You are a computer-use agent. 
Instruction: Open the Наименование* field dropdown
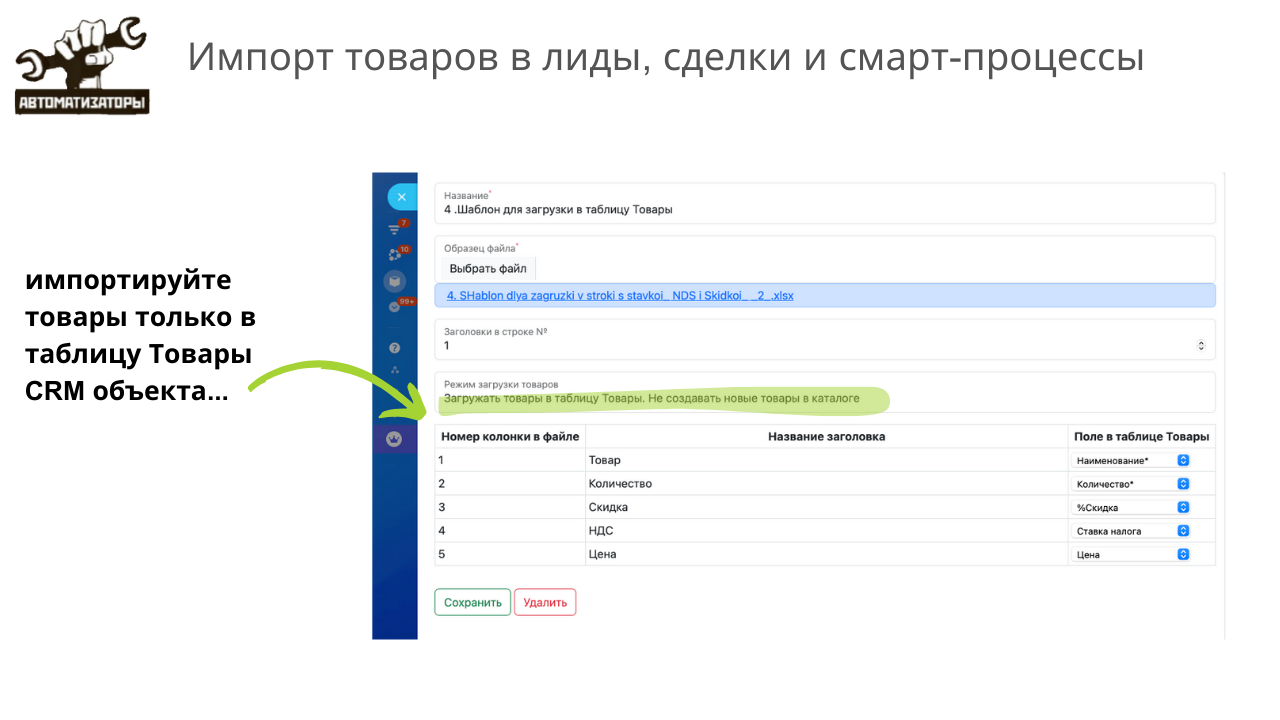(x=1131, y=460)
